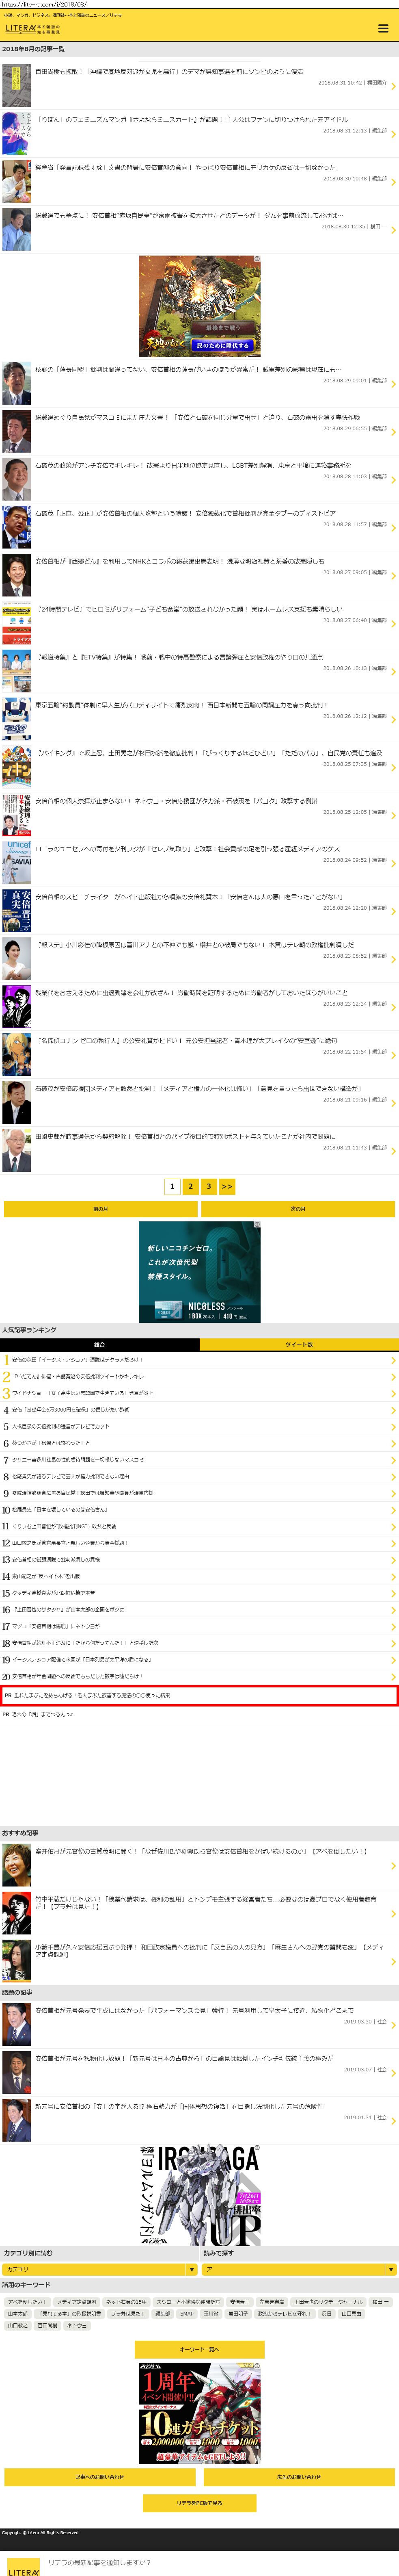Image resolution: width=399 pixels, height=2576 pixels.
Task: Open ranking item number 20
Action: coord(199,1676)
